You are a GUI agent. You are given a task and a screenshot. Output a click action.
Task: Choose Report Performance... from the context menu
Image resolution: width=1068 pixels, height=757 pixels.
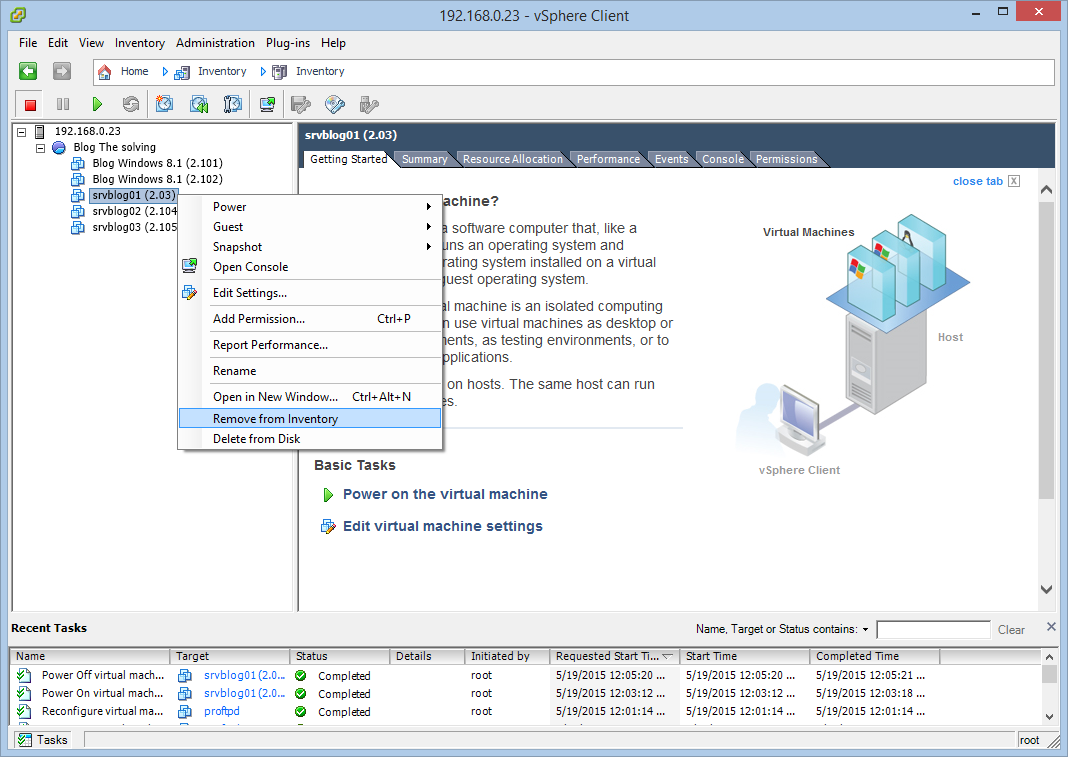pos(310,345)
